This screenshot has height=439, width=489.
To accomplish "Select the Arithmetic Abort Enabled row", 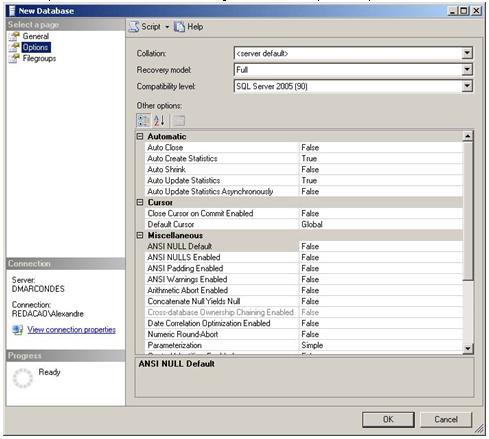I will (x=304, y=290).
